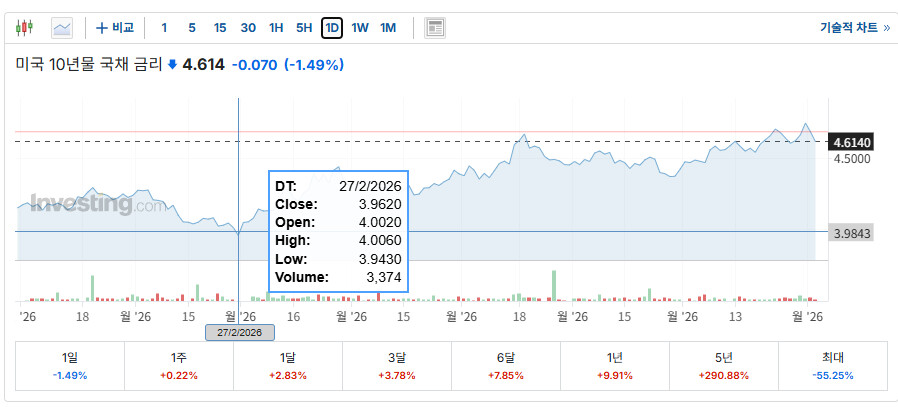This screenshot has height=407, width=898.
Task: Select the 5년 period tab
Action: coord(724,366)
